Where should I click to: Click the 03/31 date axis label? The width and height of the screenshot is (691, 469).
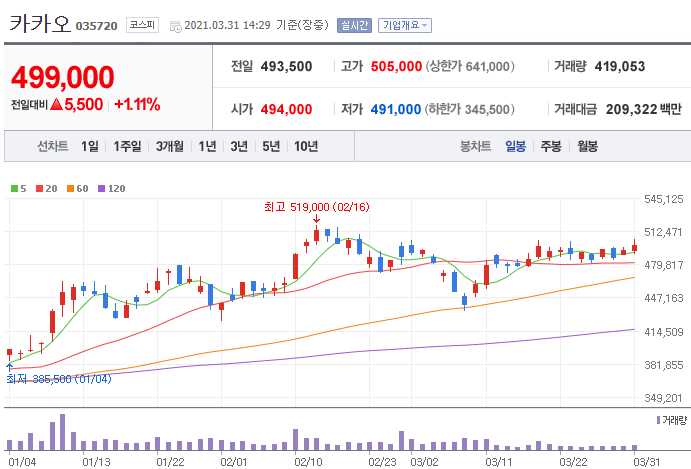[646, 462]
